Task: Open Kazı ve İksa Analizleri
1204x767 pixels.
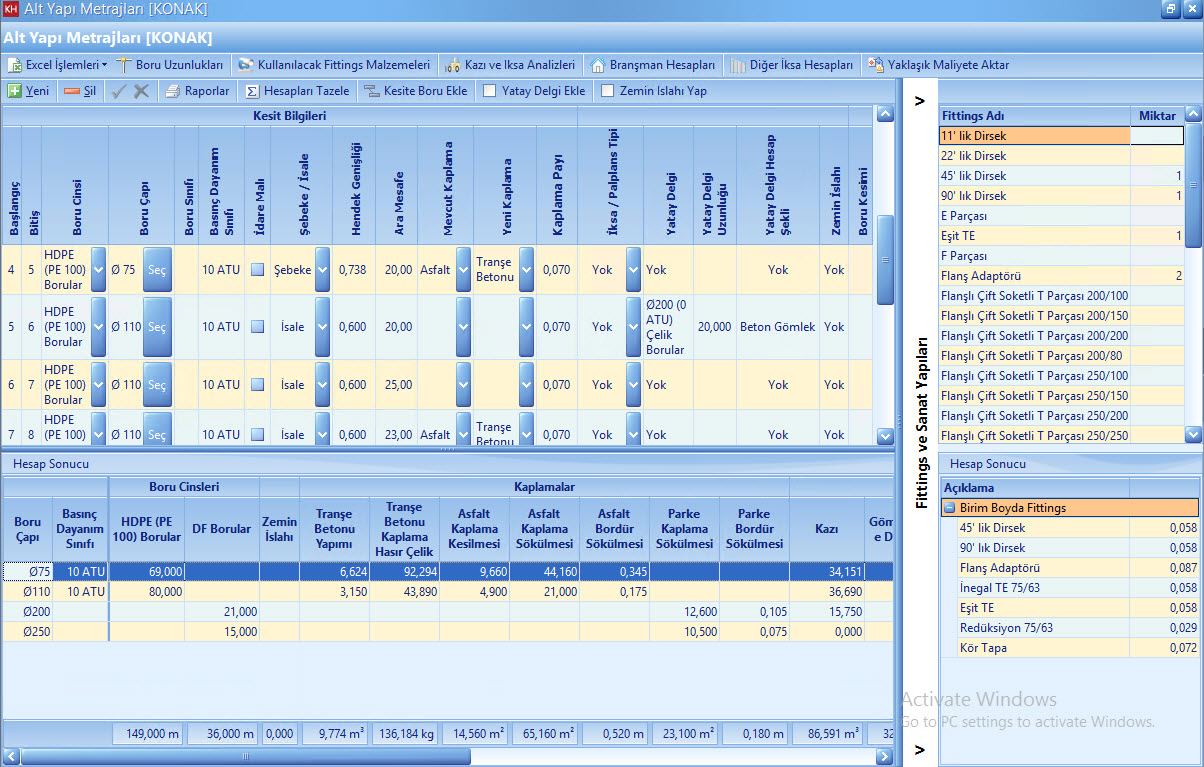Action: (510, 65)
